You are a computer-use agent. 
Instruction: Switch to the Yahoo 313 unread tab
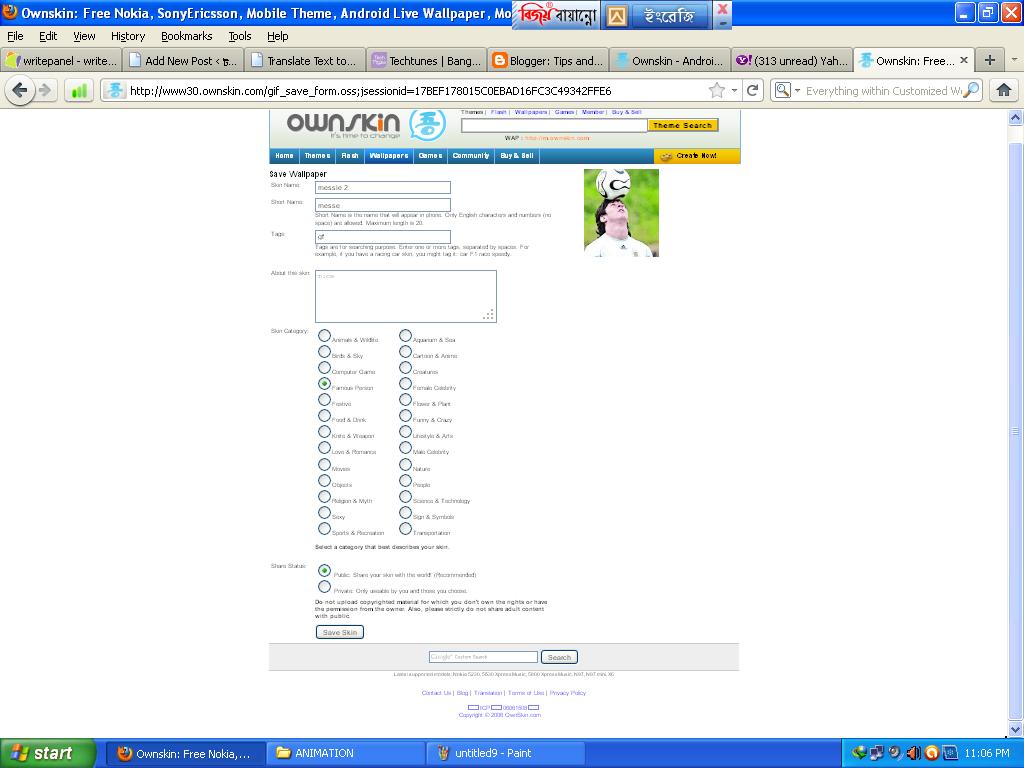click(792, 61)
